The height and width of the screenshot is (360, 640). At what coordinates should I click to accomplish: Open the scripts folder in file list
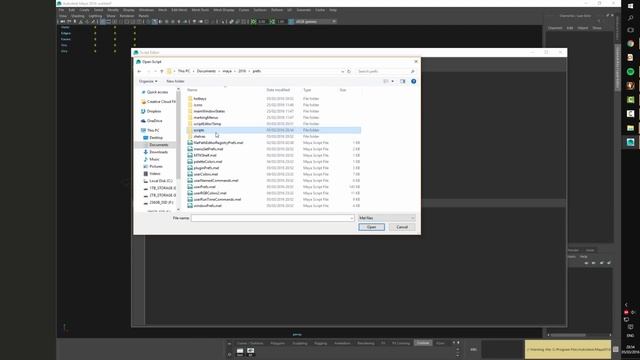point(273,130)
